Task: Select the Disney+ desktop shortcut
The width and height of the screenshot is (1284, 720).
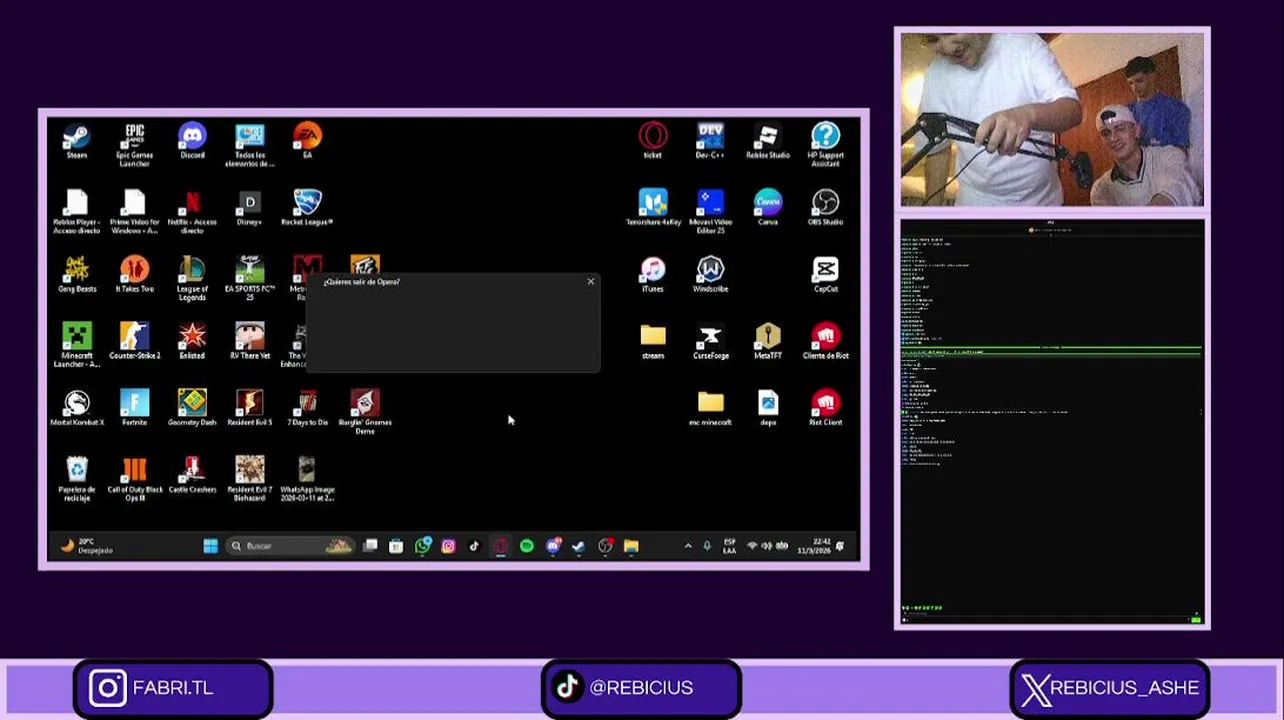Action: (249, 208)
